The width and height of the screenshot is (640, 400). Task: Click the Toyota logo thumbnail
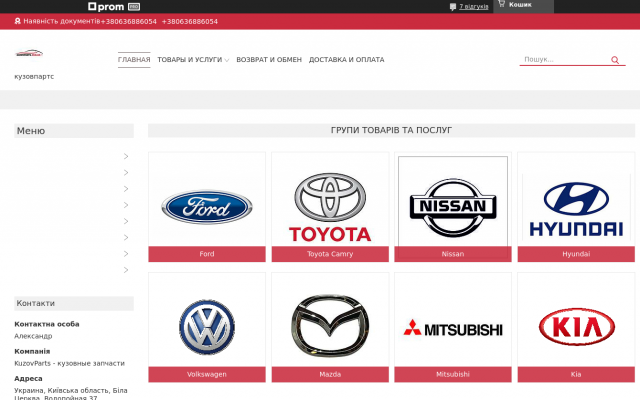pyautogui.click(x=330, y=207)
